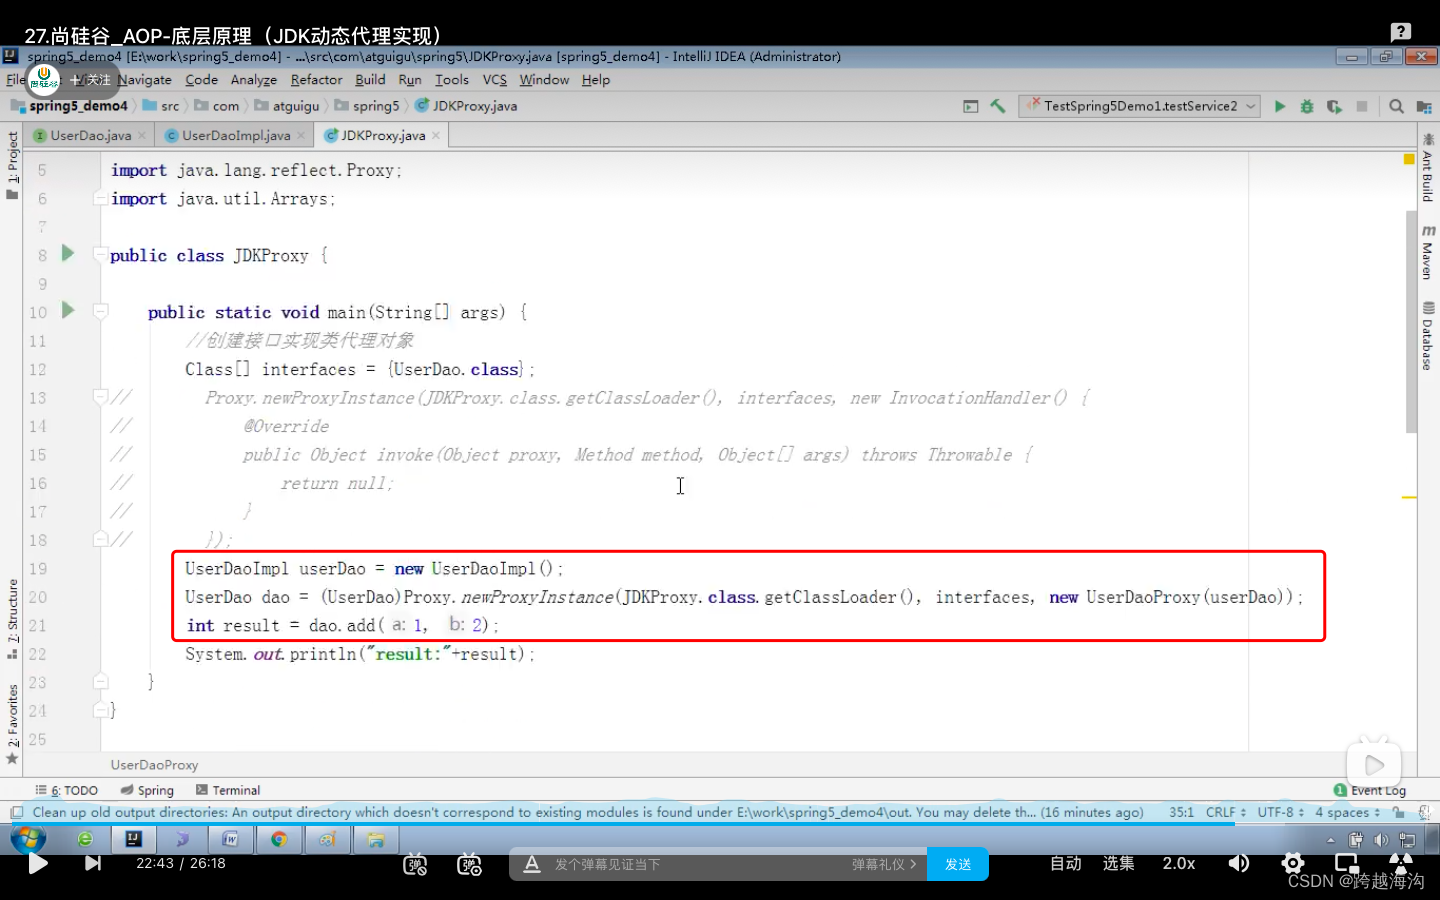Switch to UserDaoImpl.java editor tab
This screenshot has height=900, width=1440.
(236, 135)
